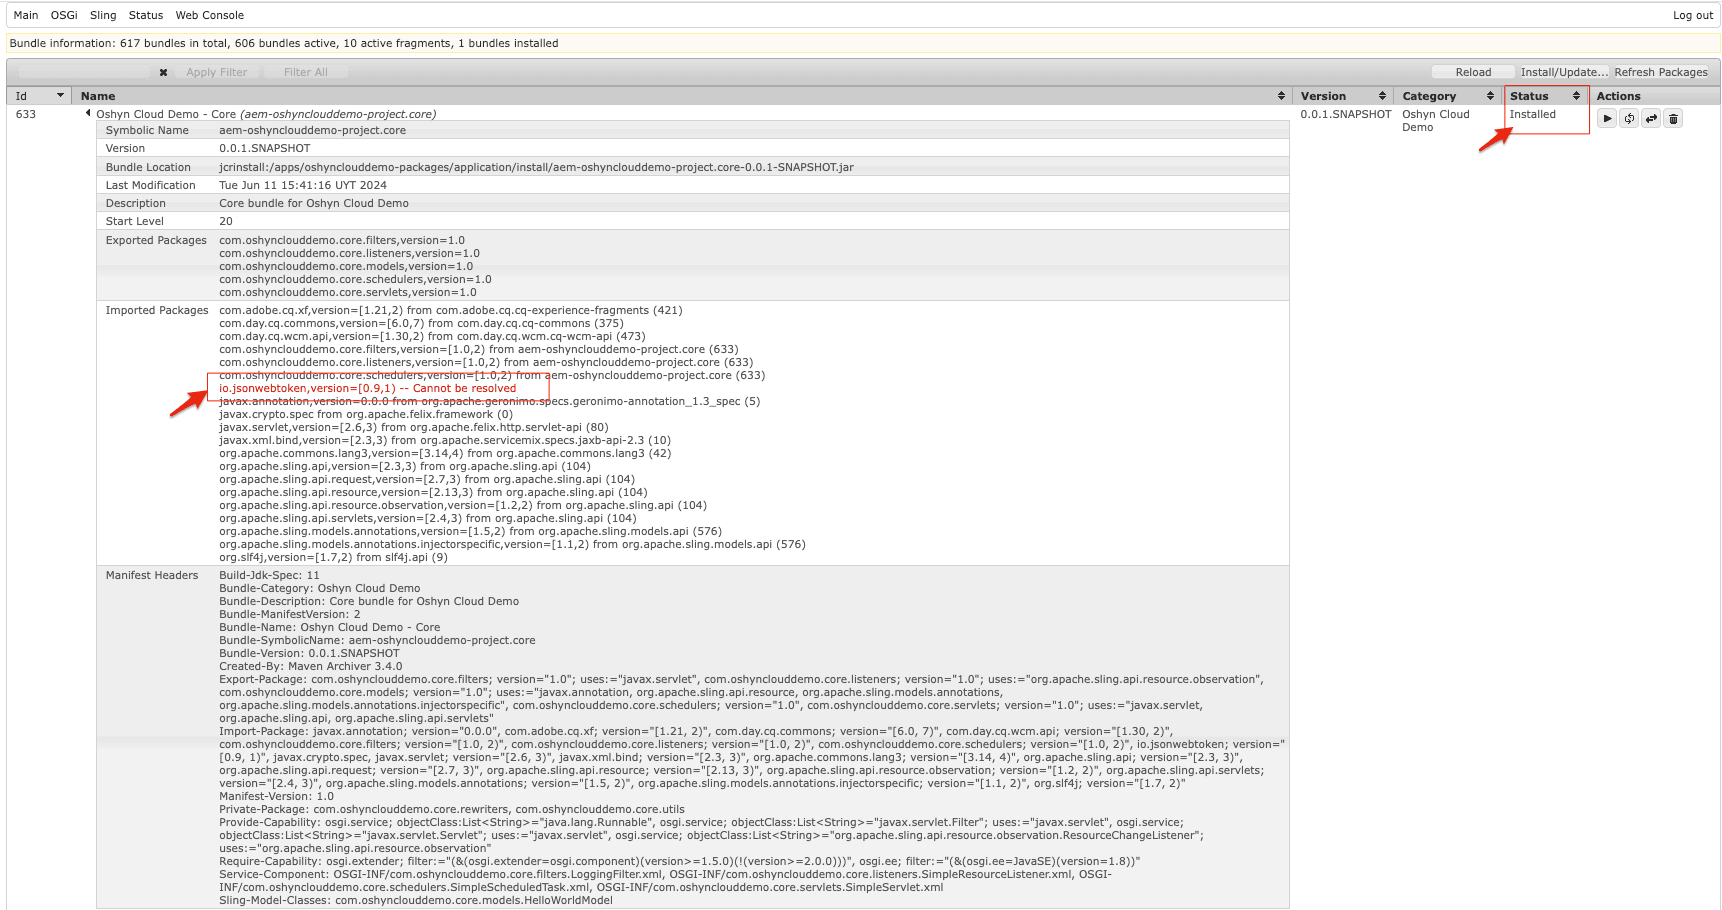Open the Web Console menu
The width and height of the screenshot is (1722, 910).
click(210, 15)
